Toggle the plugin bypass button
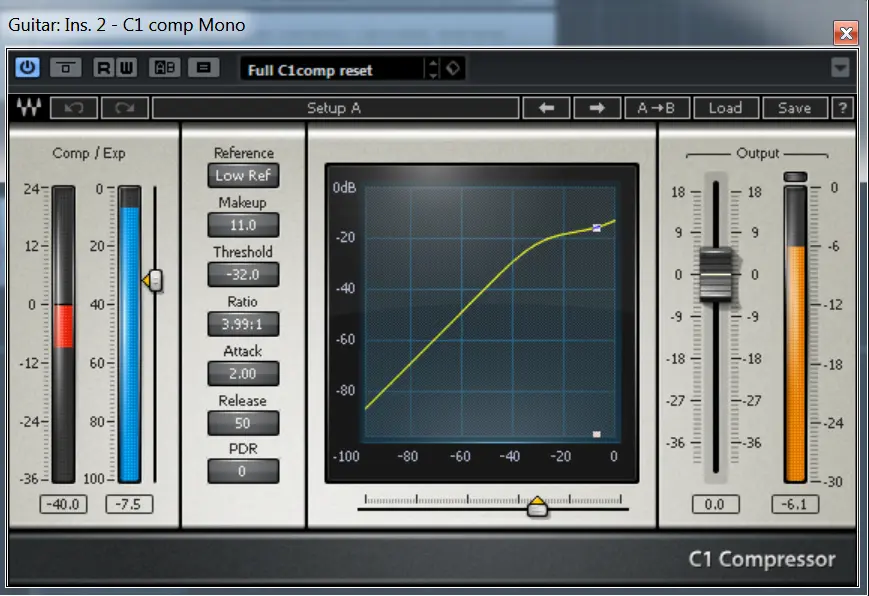This screenshot has width=869, height=596. (x=66, y=68)
